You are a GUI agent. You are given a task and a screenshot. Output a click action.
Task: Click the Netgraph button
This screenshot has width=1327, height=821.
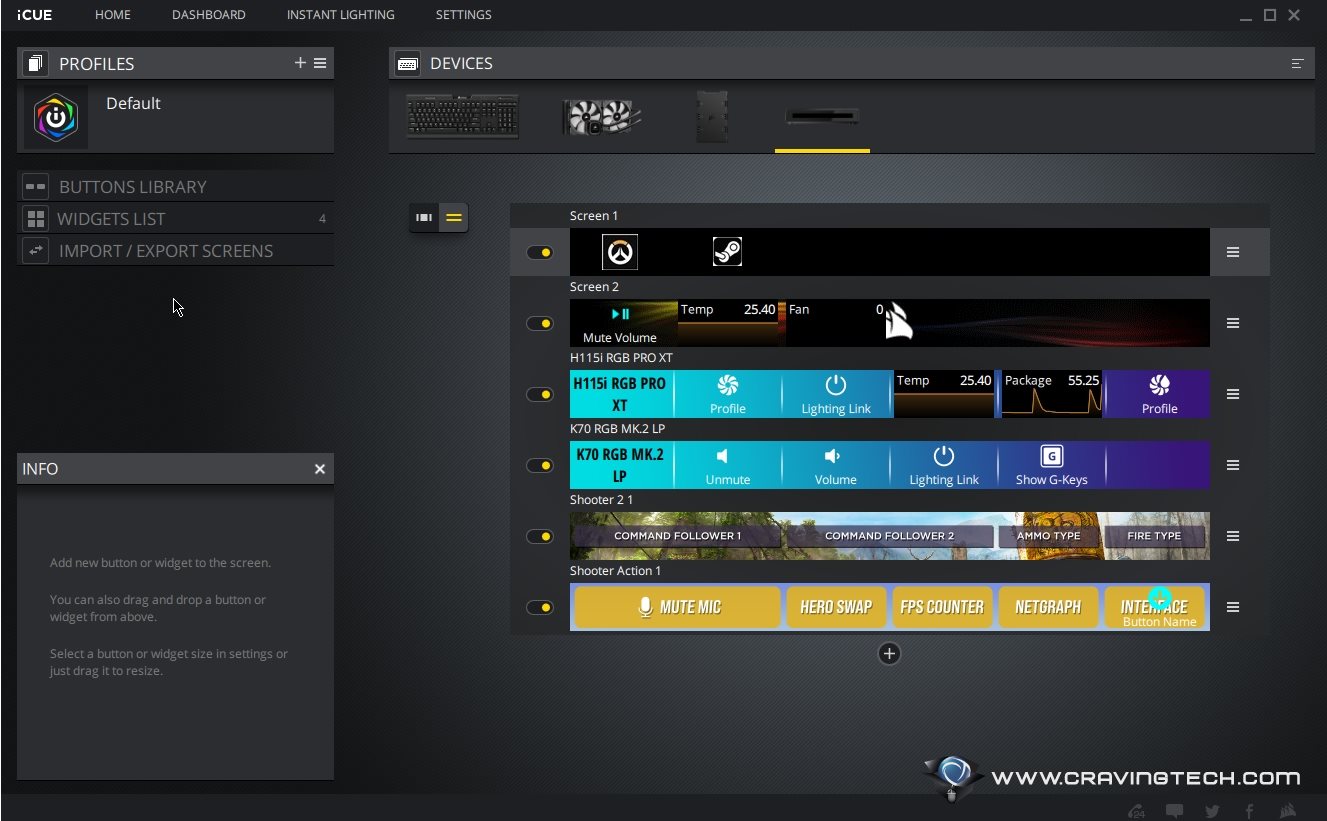pyautogui.click(x=1048, y=607)
